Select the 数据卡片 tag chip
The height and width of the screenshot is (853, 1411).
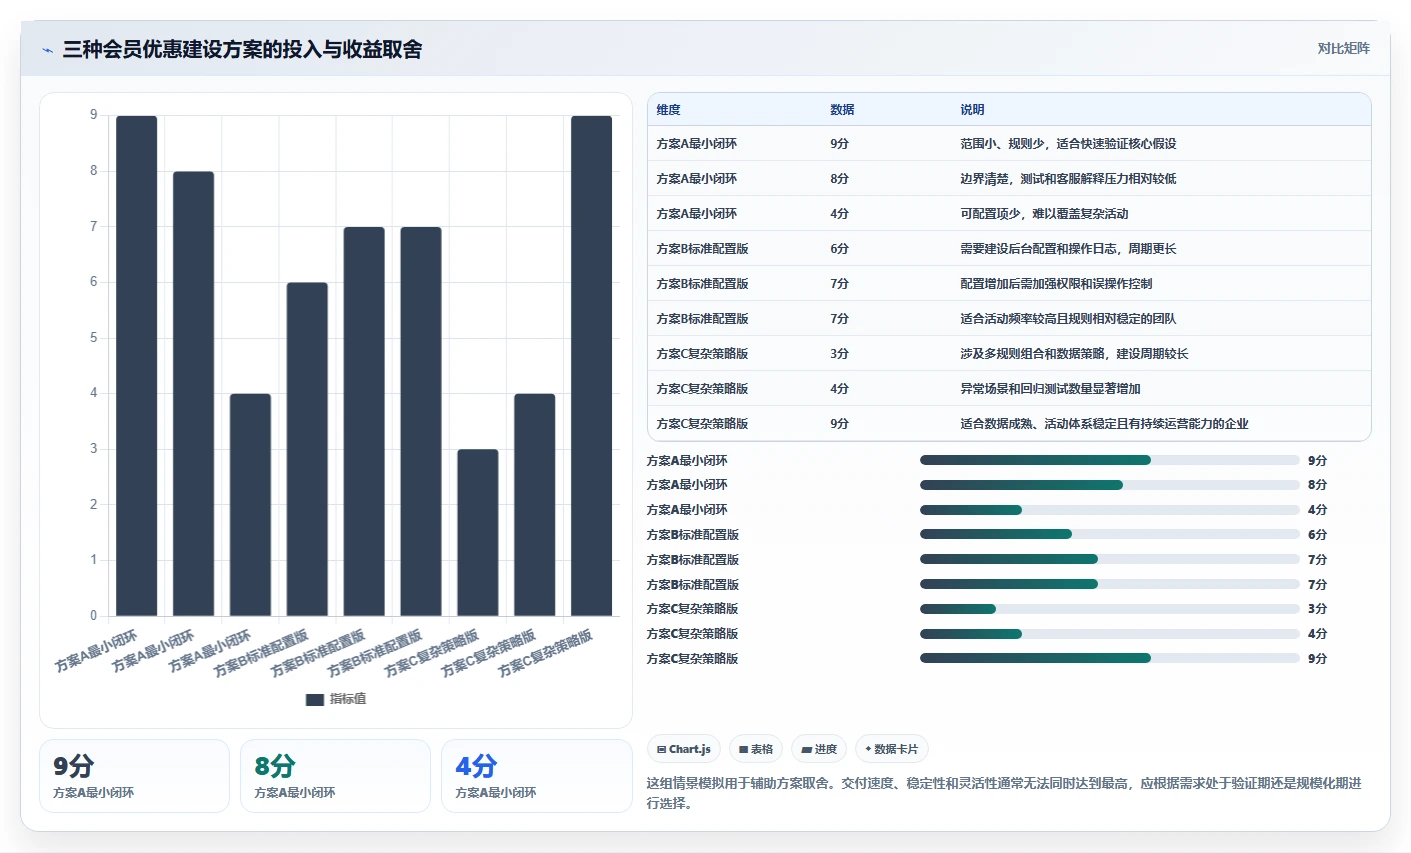[892, 749]
